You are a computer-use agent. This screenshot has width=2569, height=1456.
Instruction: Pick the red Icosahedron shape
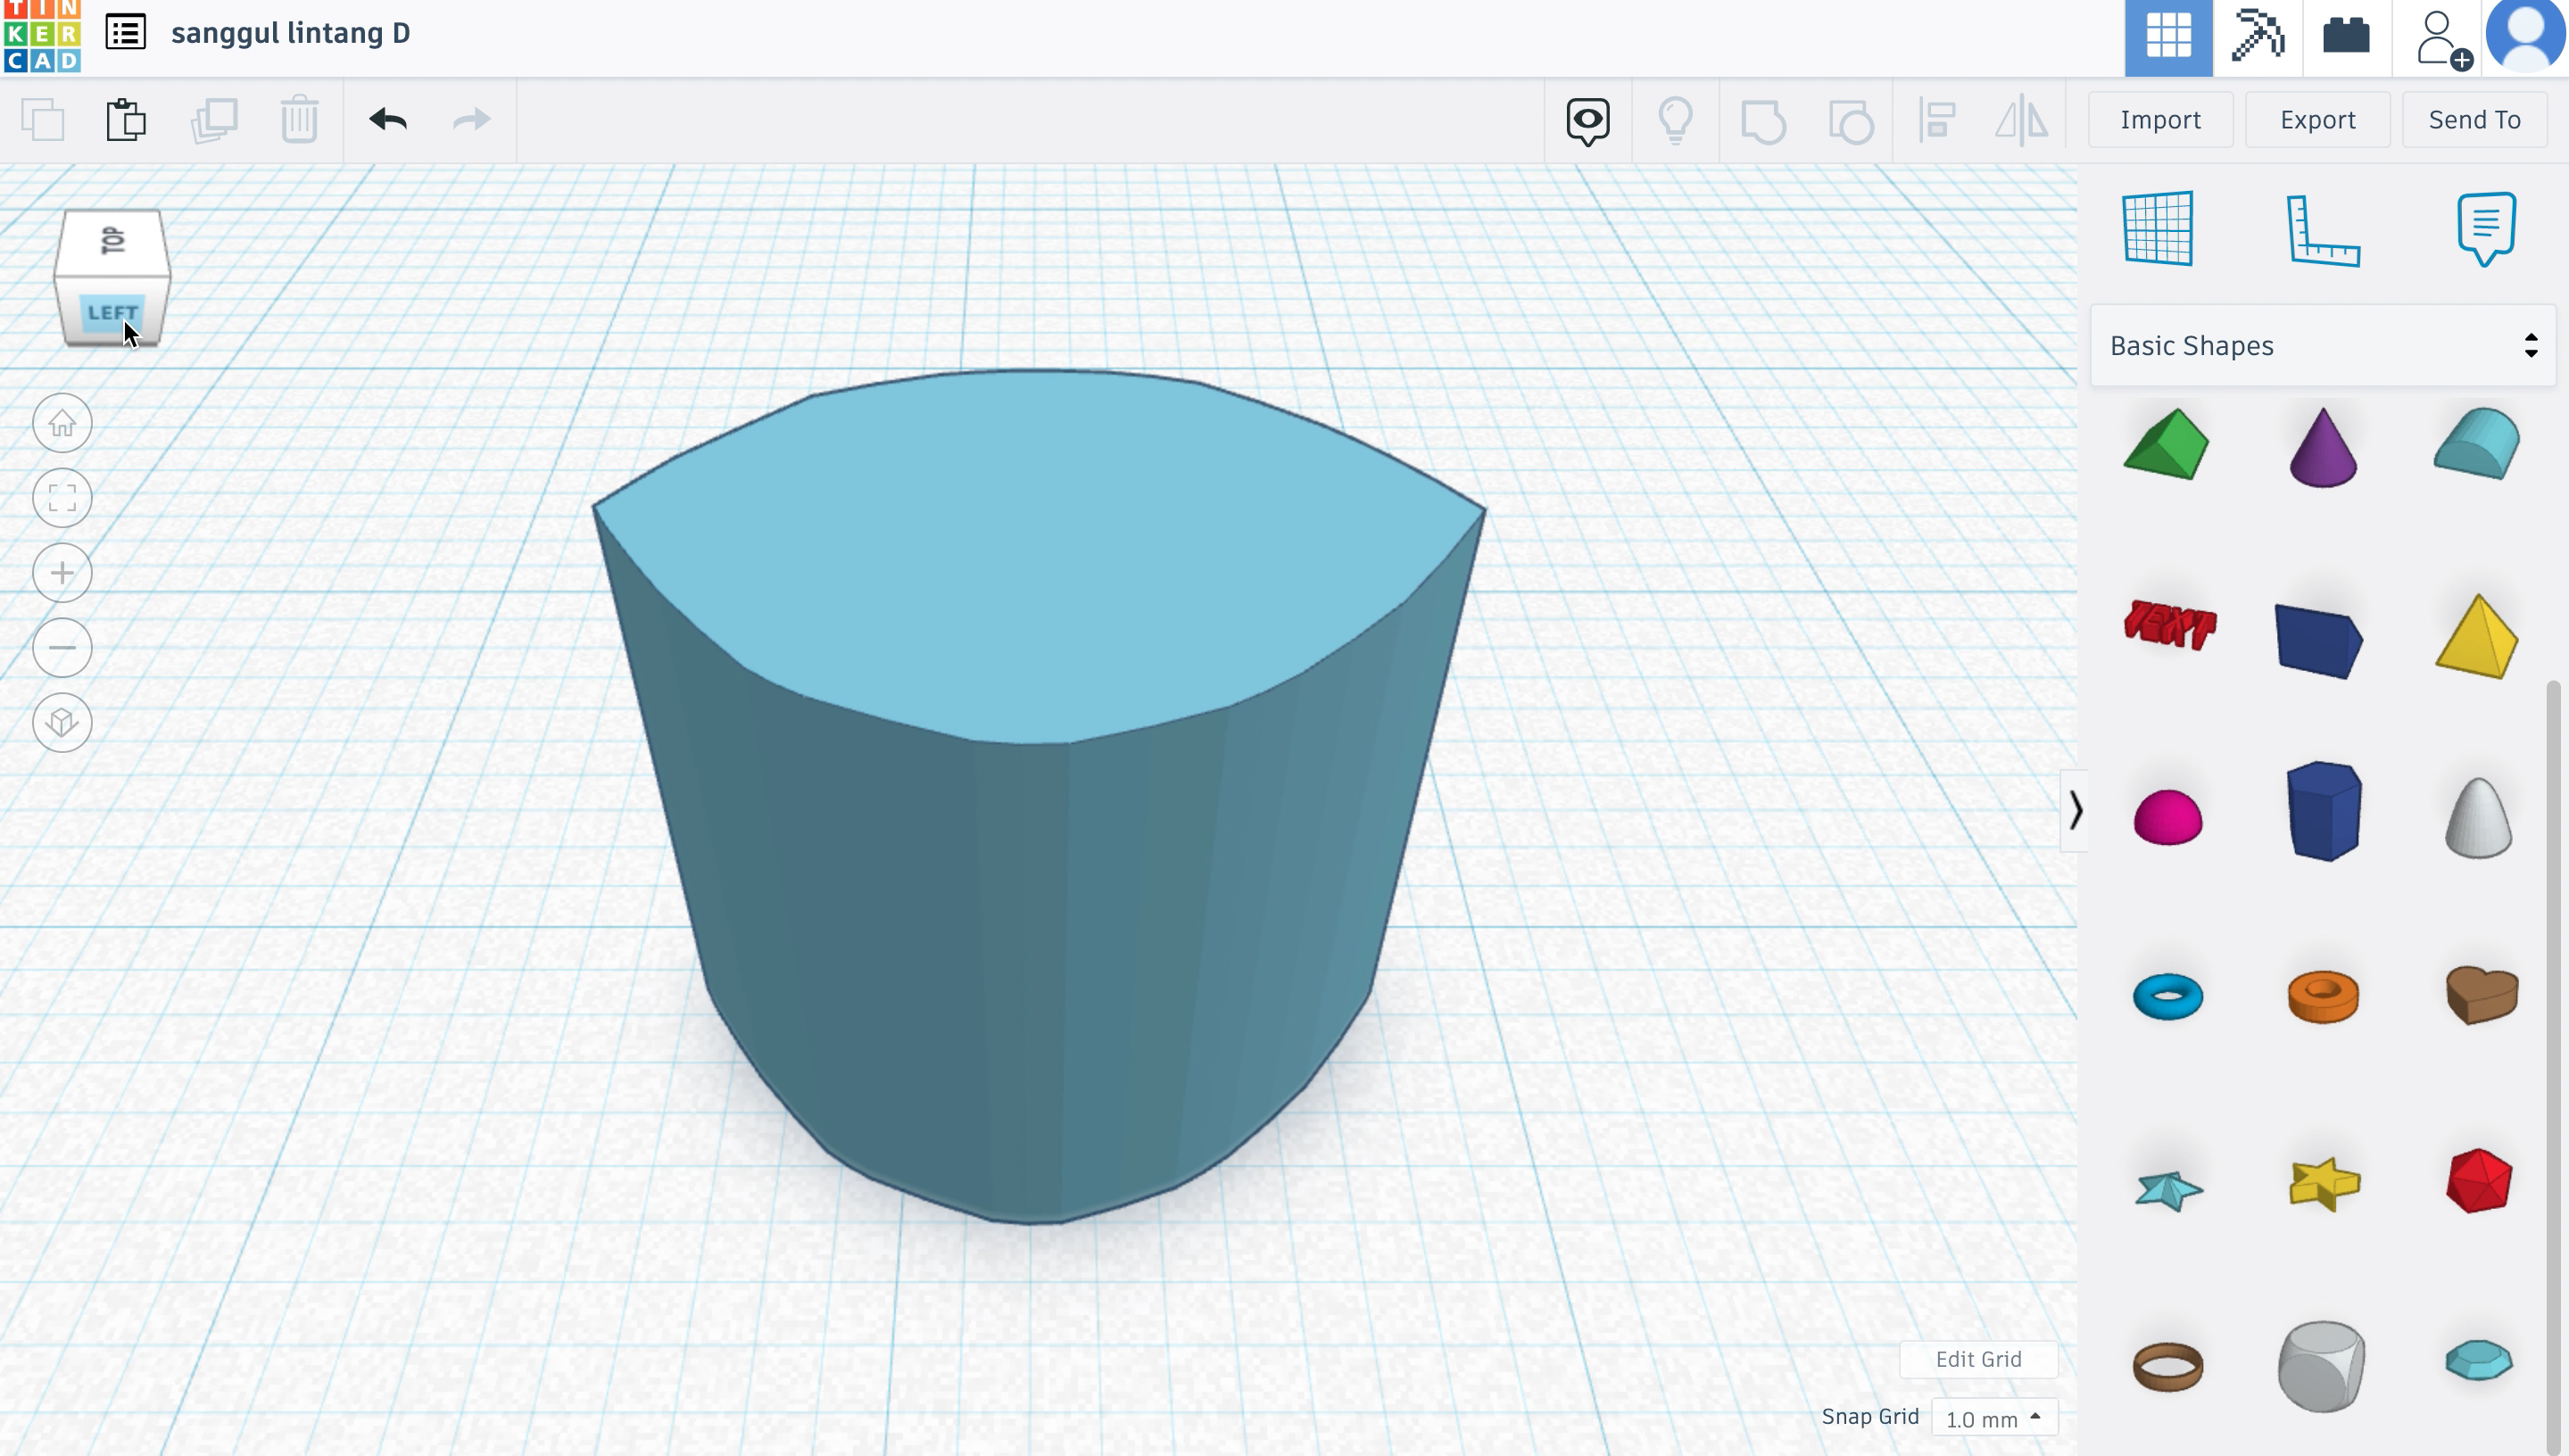2478,1181
